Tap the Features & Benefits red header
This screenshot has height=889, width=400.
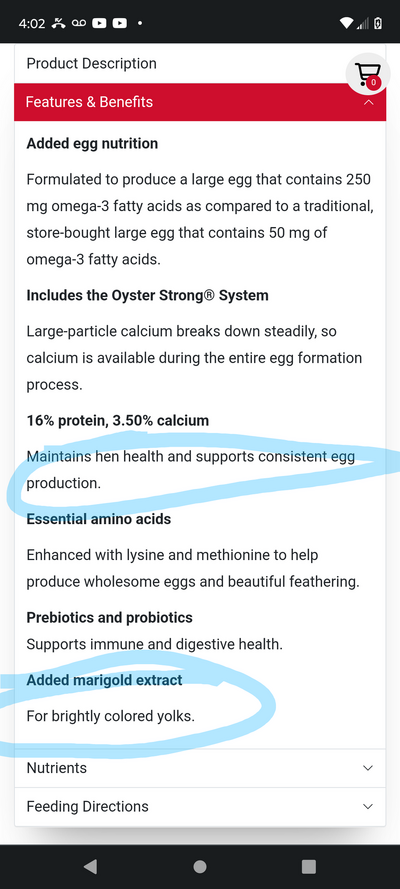coord(200,102)
